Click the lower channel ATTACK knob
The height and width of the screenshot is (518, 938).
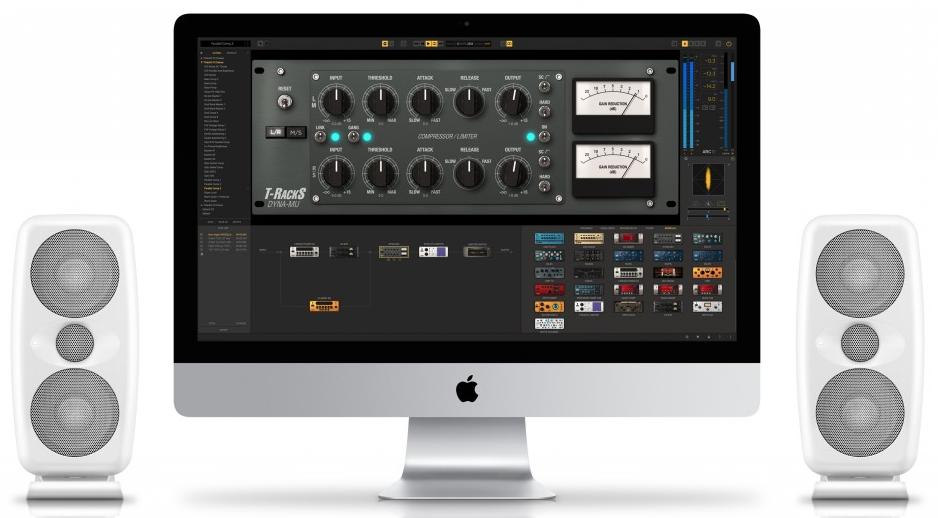425,173
